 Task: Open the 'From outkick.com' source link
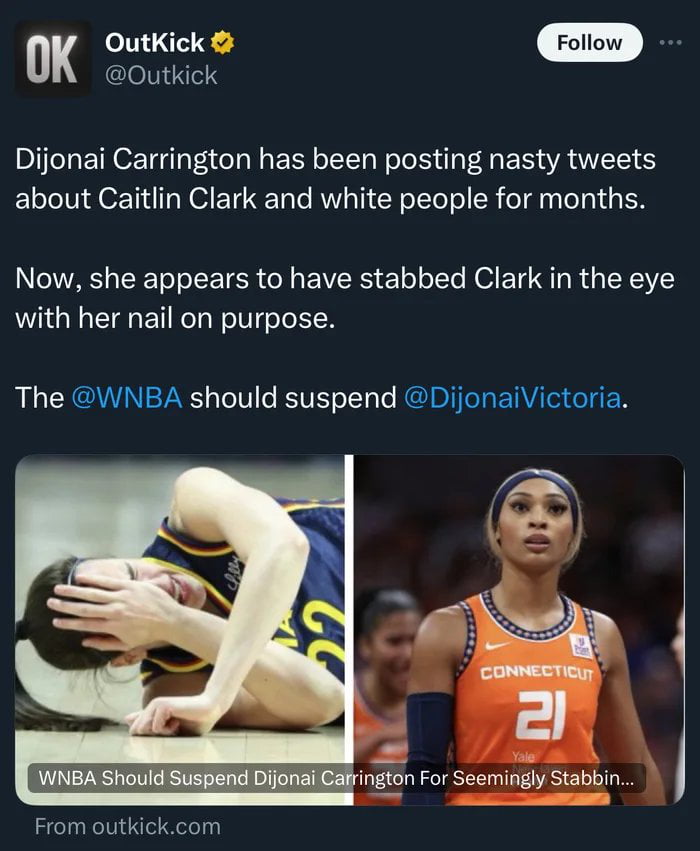[128, 827]
